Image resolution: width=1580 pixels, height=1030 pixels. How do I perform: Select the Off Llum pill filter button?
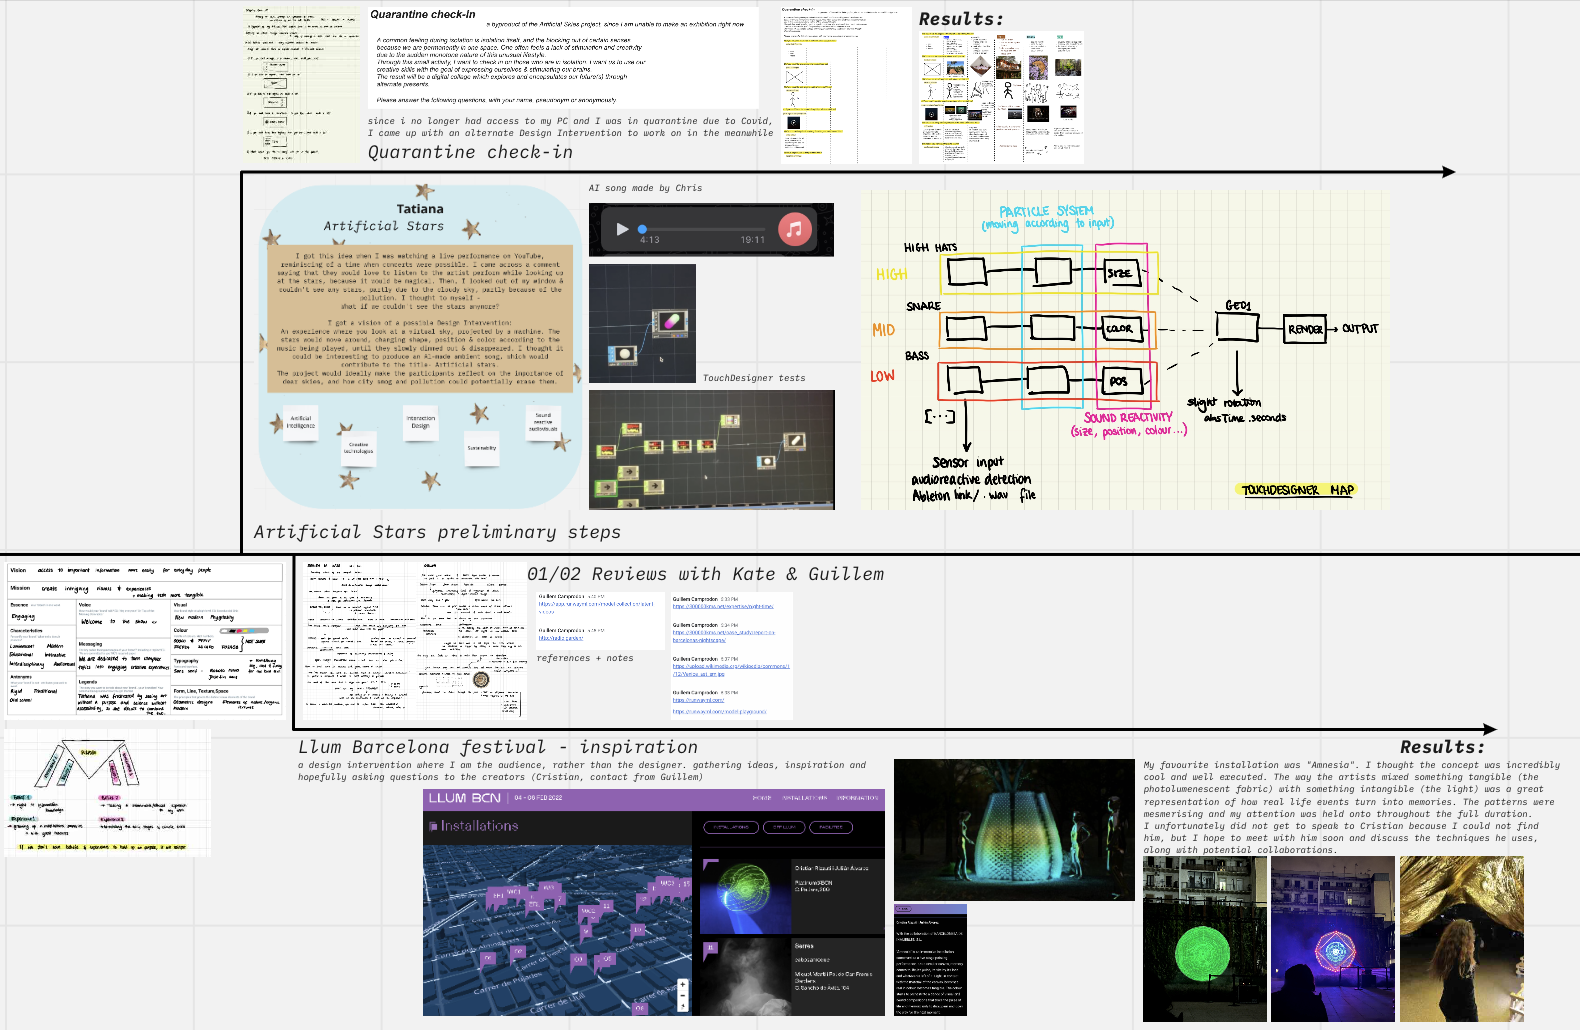(x=784, y=827)
